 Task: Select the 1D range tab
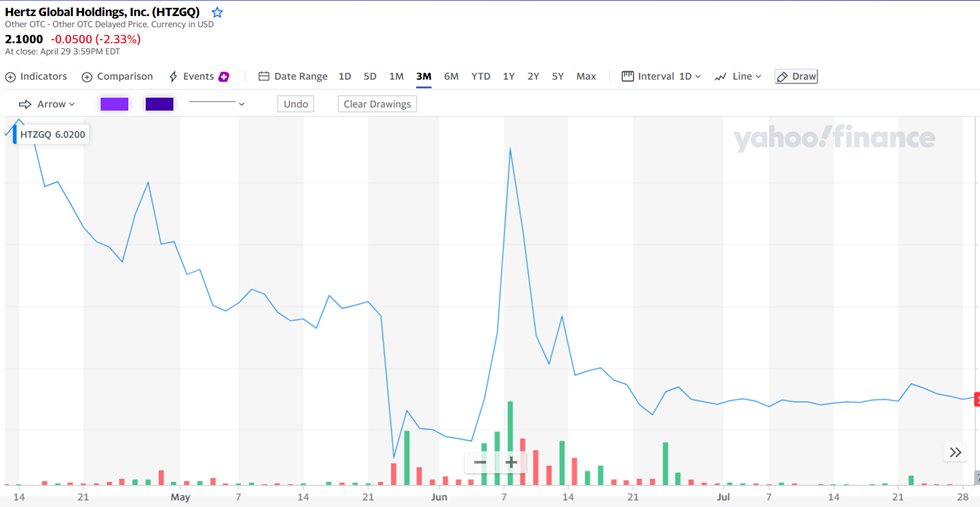click(344, 76)
